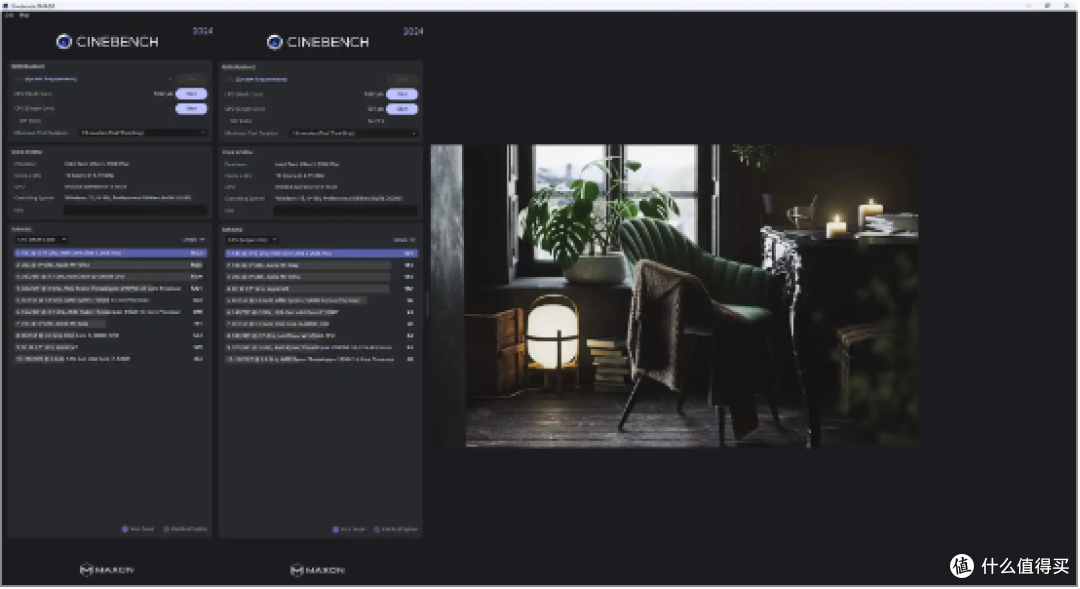
Task: Open CPU Single Core ranking selector dropdown
Action: coord(251,240)
